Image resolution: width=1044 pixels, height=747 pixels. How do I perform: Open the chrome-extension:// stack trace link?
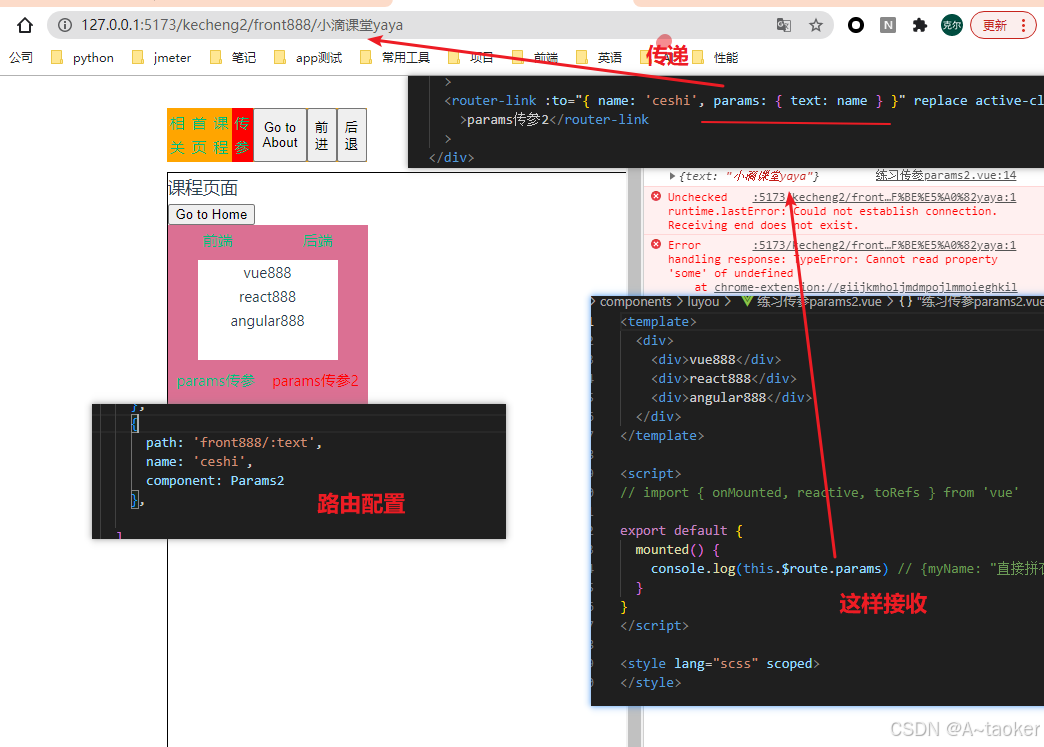(x=865, y=287)
